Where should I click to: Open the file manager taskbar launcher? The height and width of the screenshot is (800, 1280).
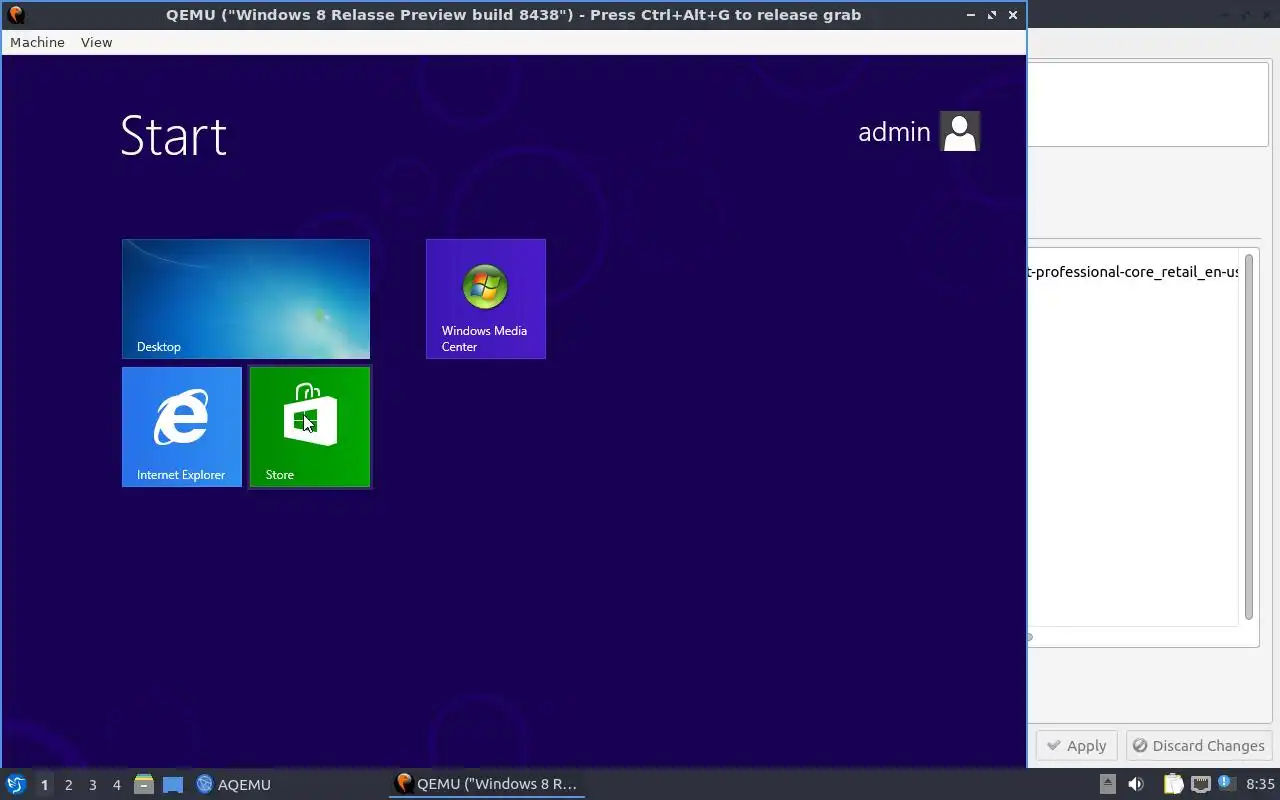144,785
